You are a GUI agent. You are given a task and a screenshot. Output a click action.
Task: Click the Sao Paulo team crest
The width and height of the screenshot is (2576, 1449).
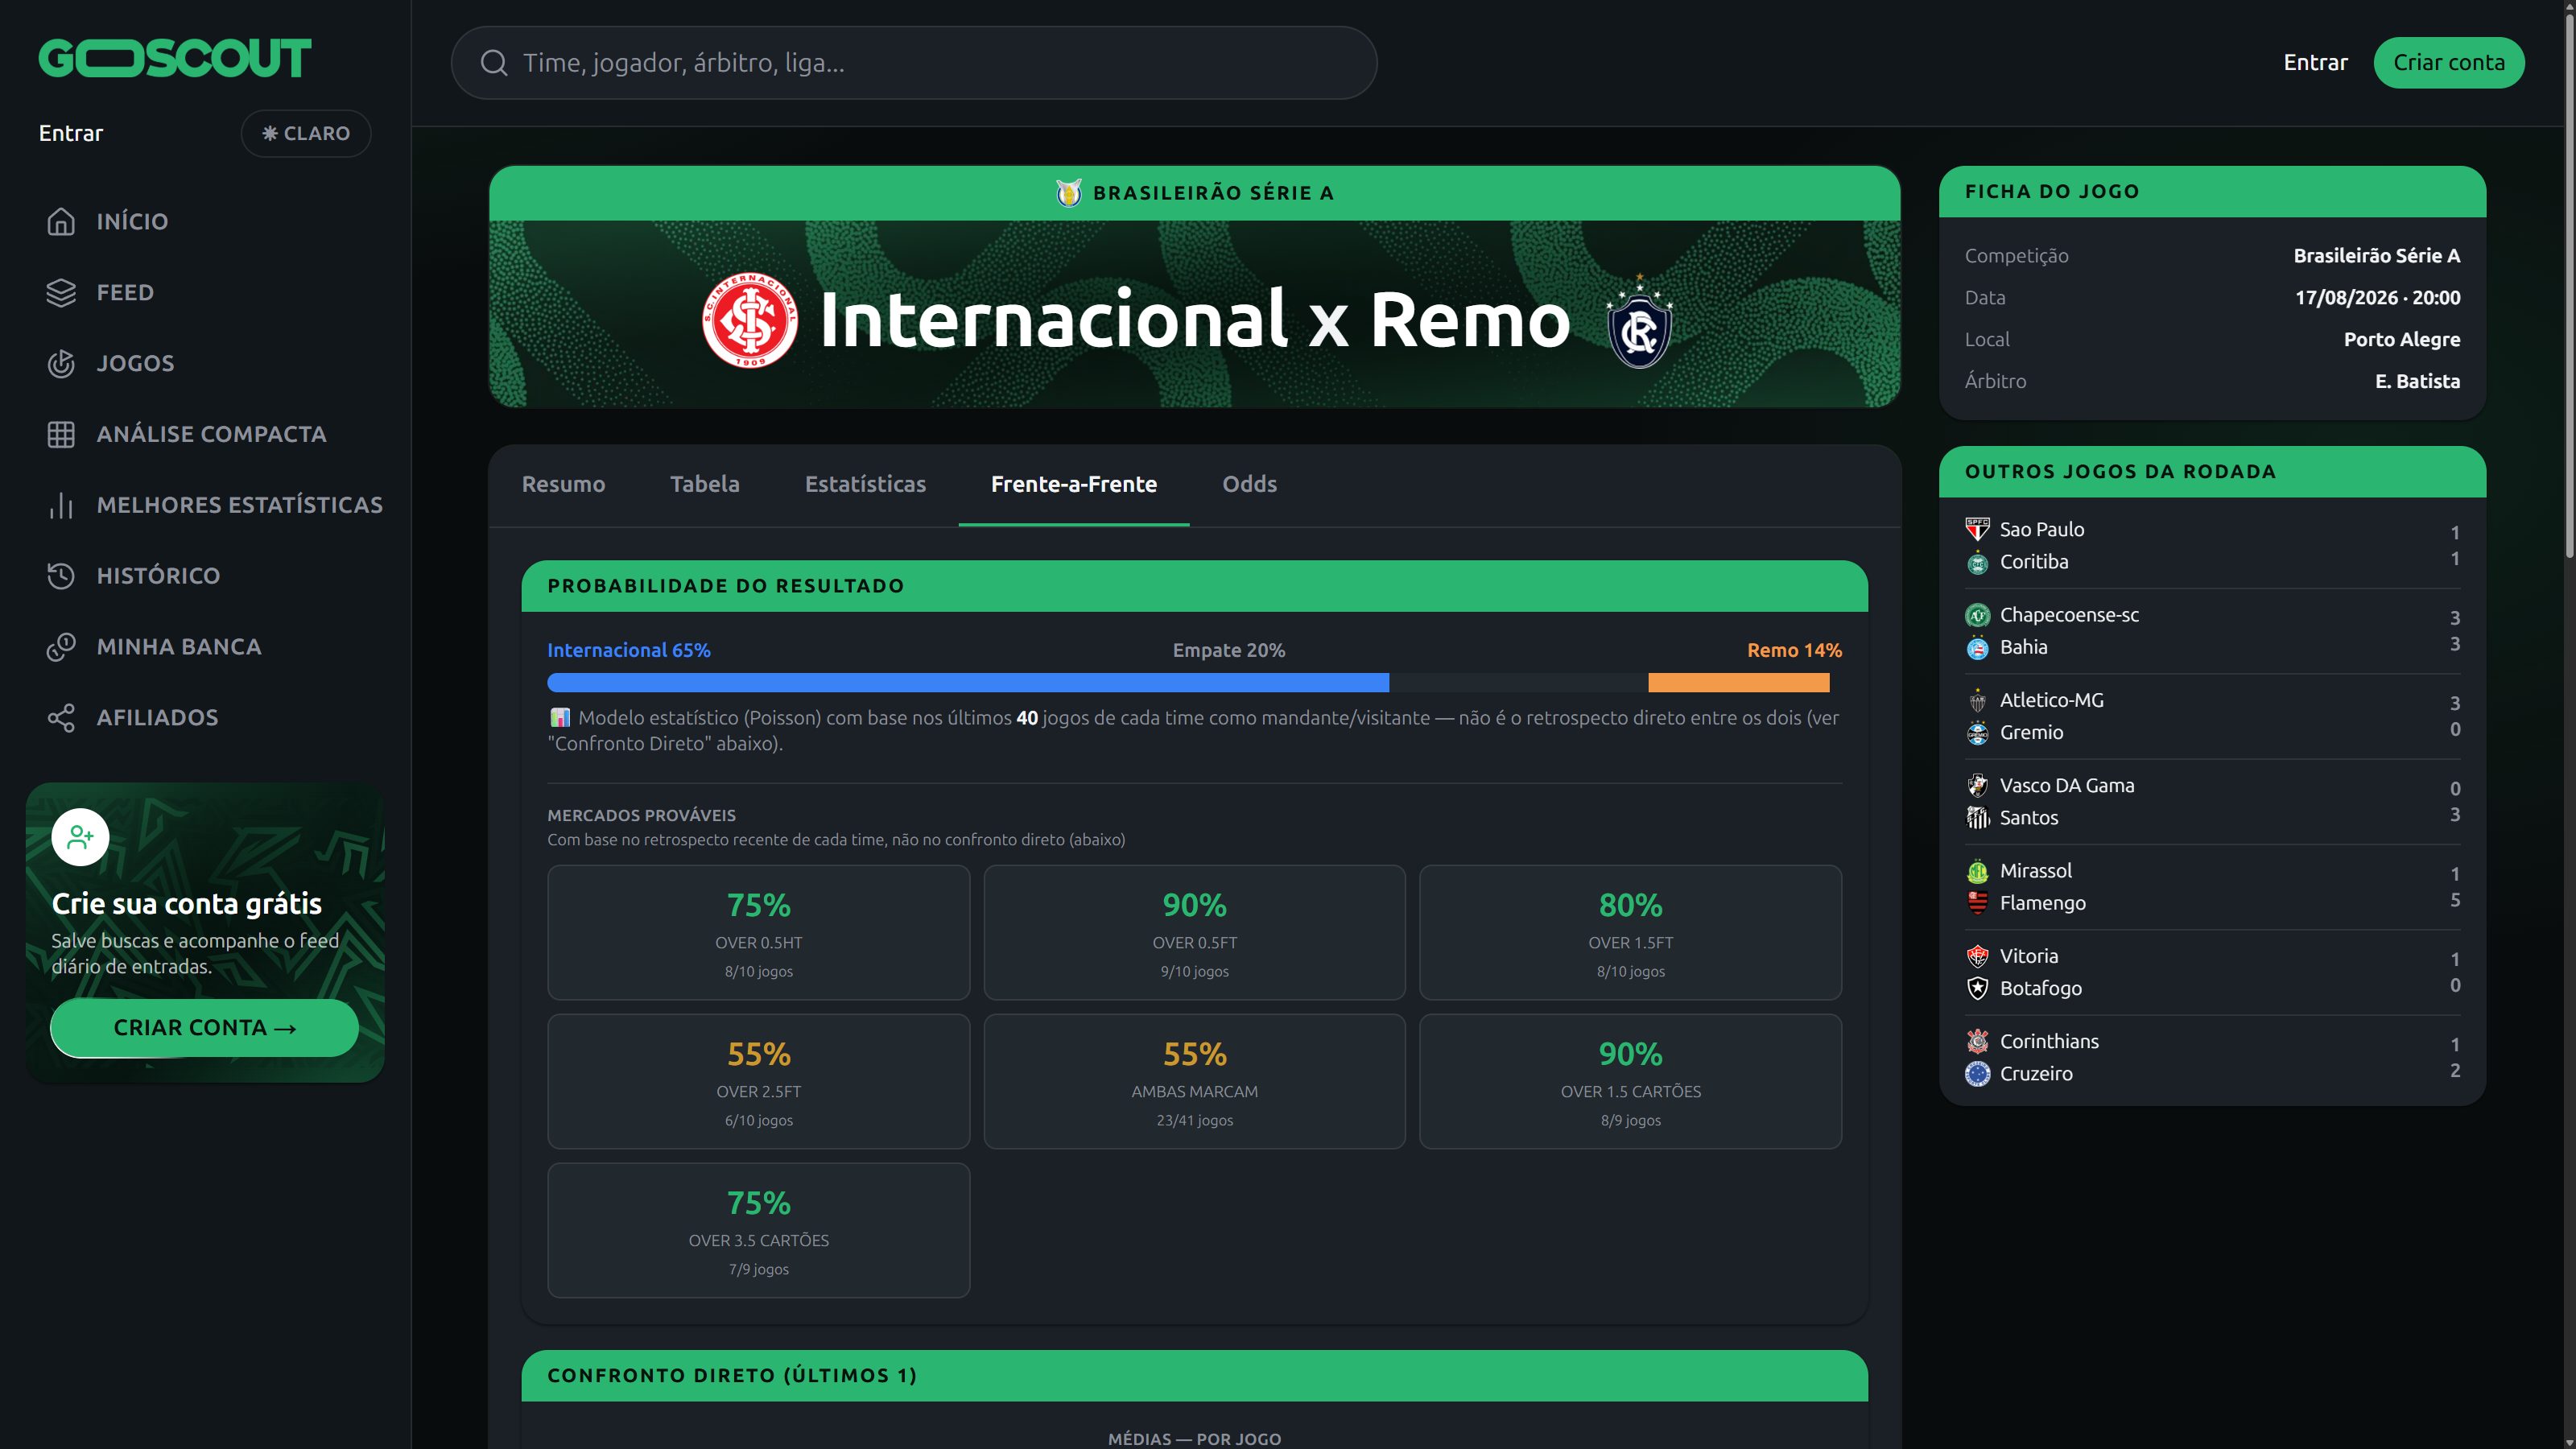click(1977, 529)
